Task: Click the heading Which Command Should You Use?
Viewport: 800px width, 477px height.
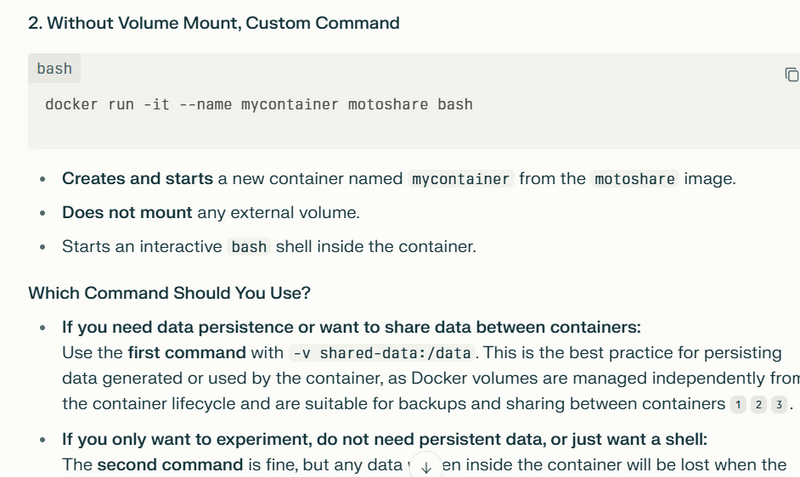Action: point(169,293)
